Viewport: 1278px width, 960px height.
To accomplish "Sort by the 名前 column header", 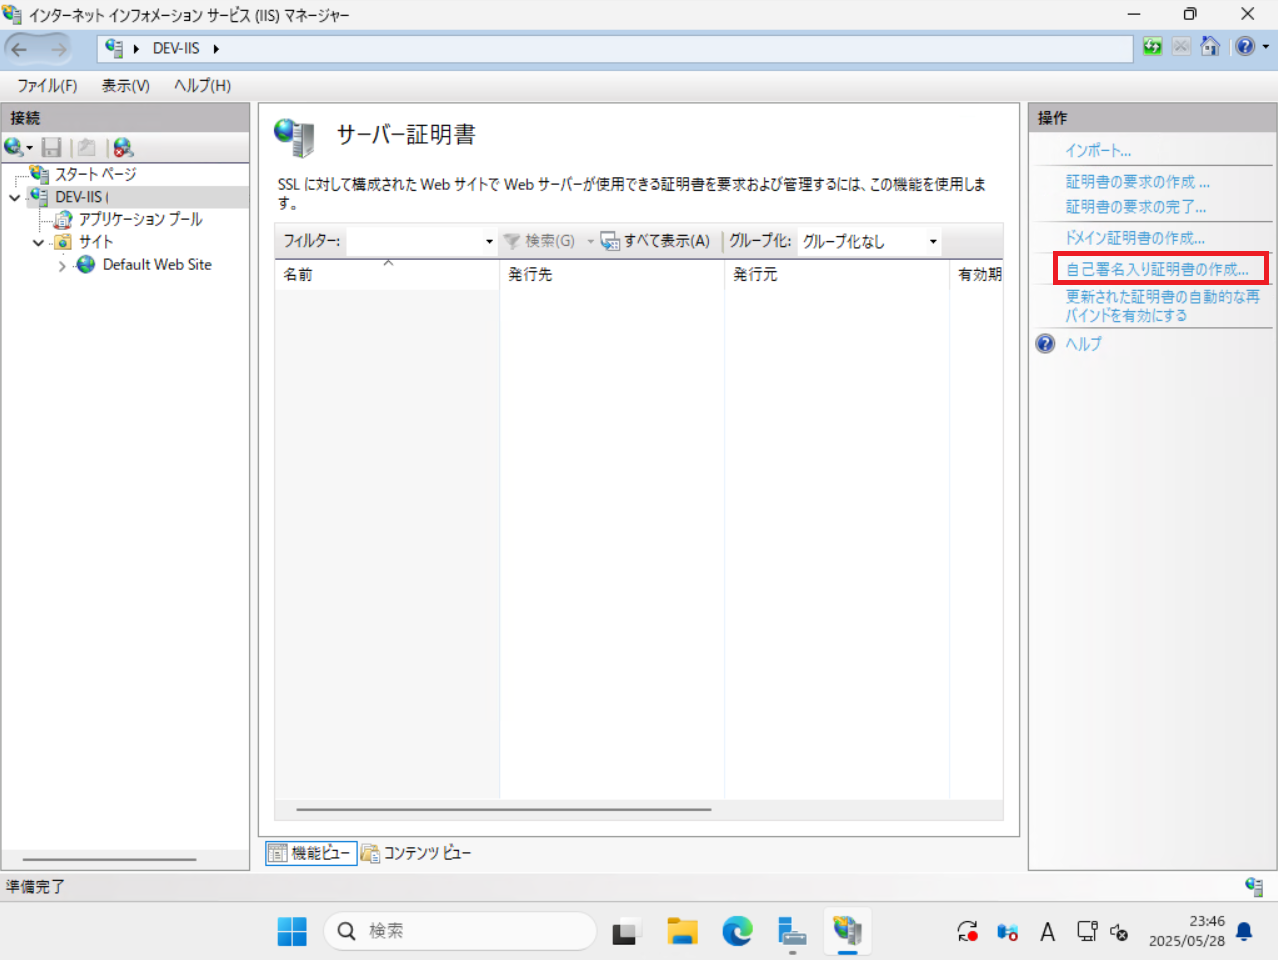I will [387, 274].
